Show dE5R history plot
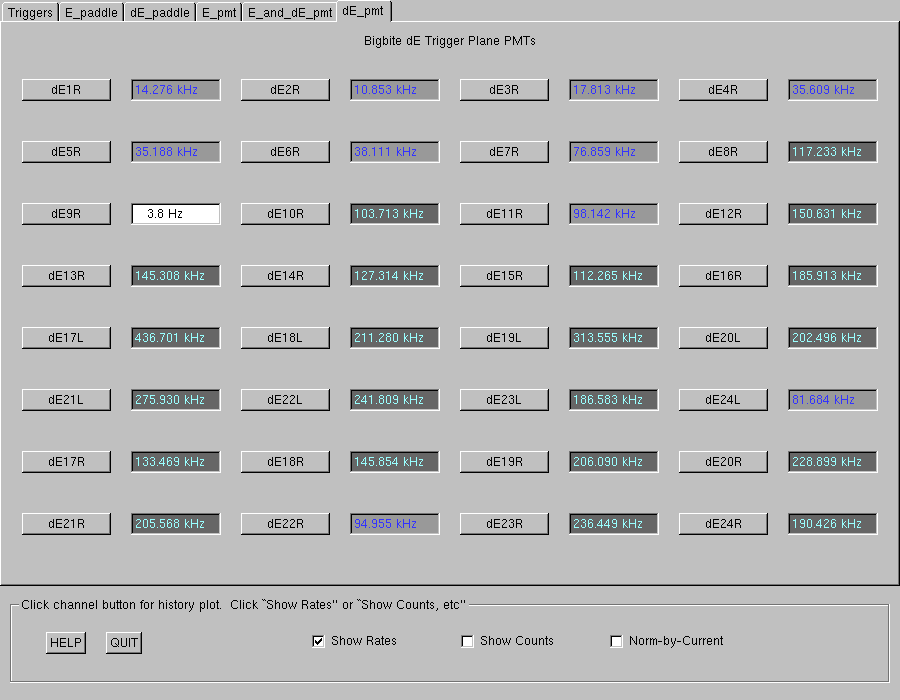 [66, 152]
